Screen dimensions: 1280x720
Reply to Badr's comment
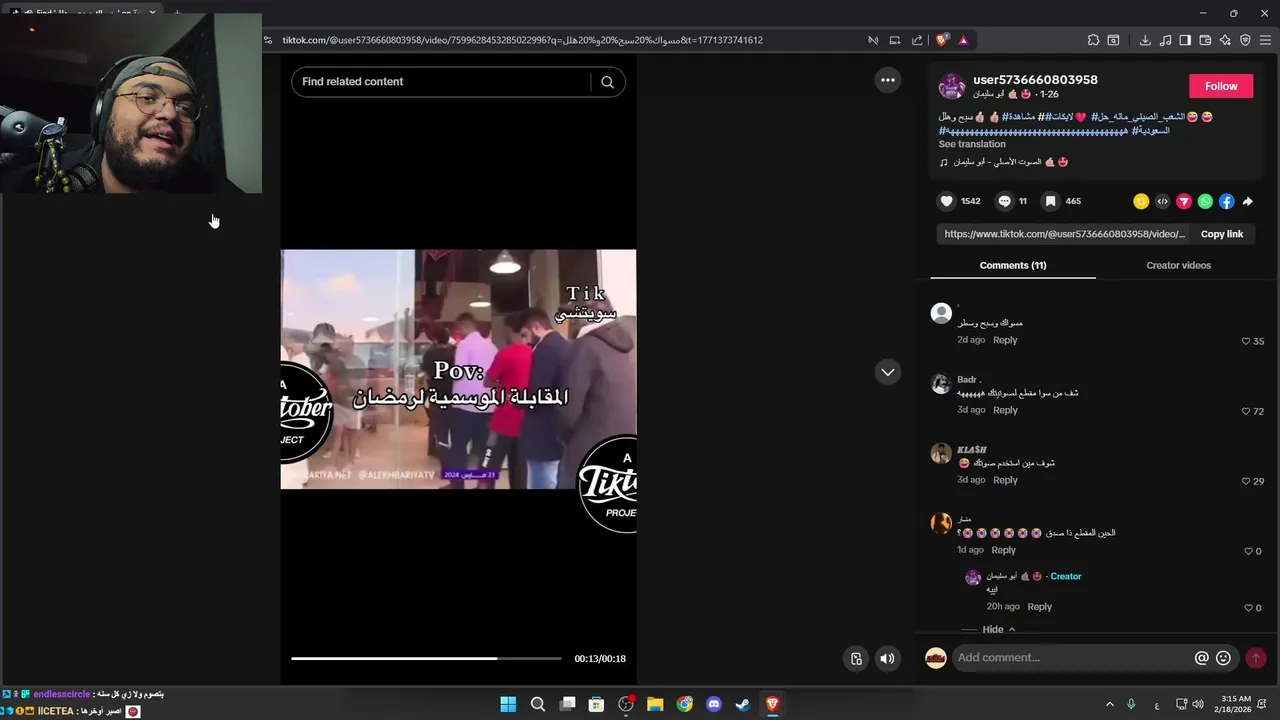(x=1005, y=410)
